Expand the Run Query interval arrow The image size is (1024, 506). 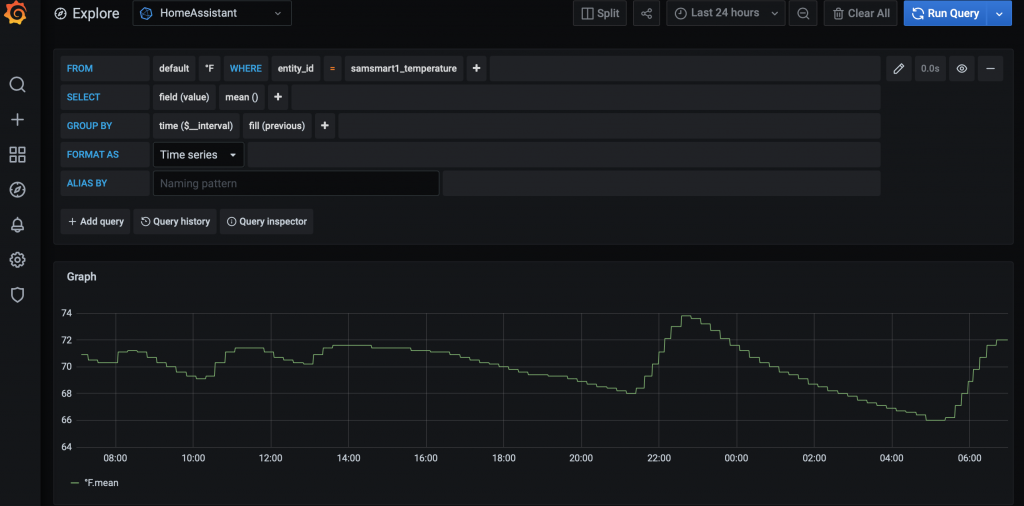[x=999, y=13]
